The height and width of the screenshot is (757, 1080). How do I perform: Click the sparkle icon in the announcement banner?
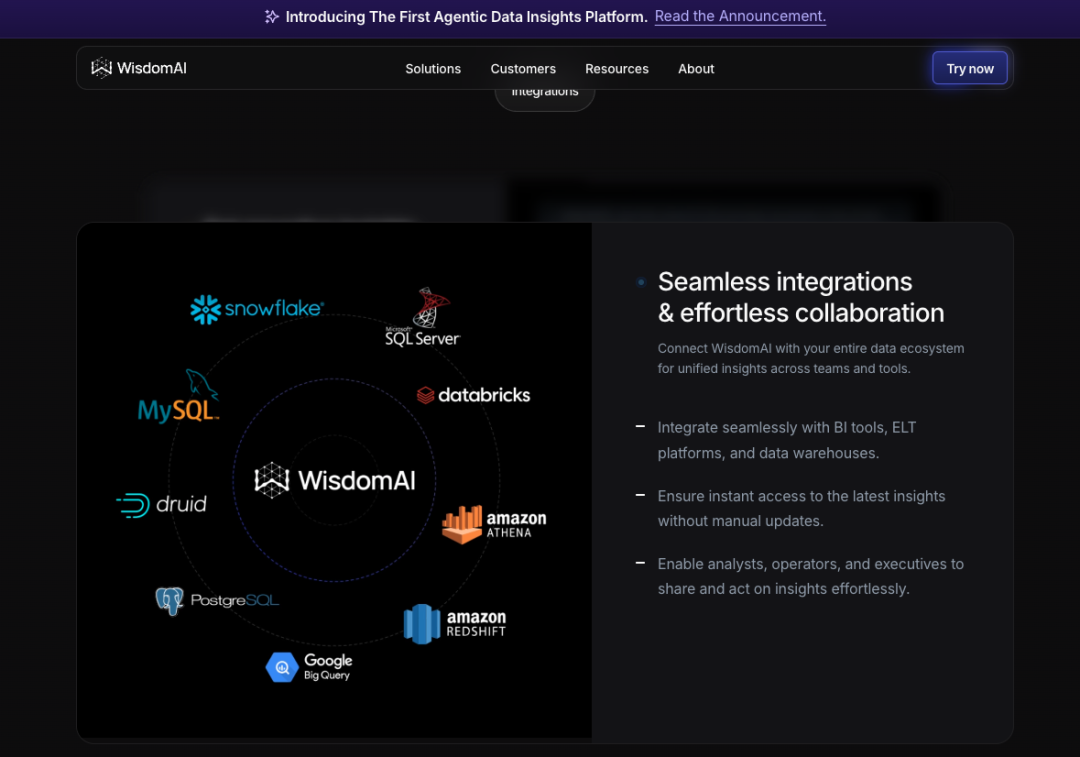[x=271, y=17]
